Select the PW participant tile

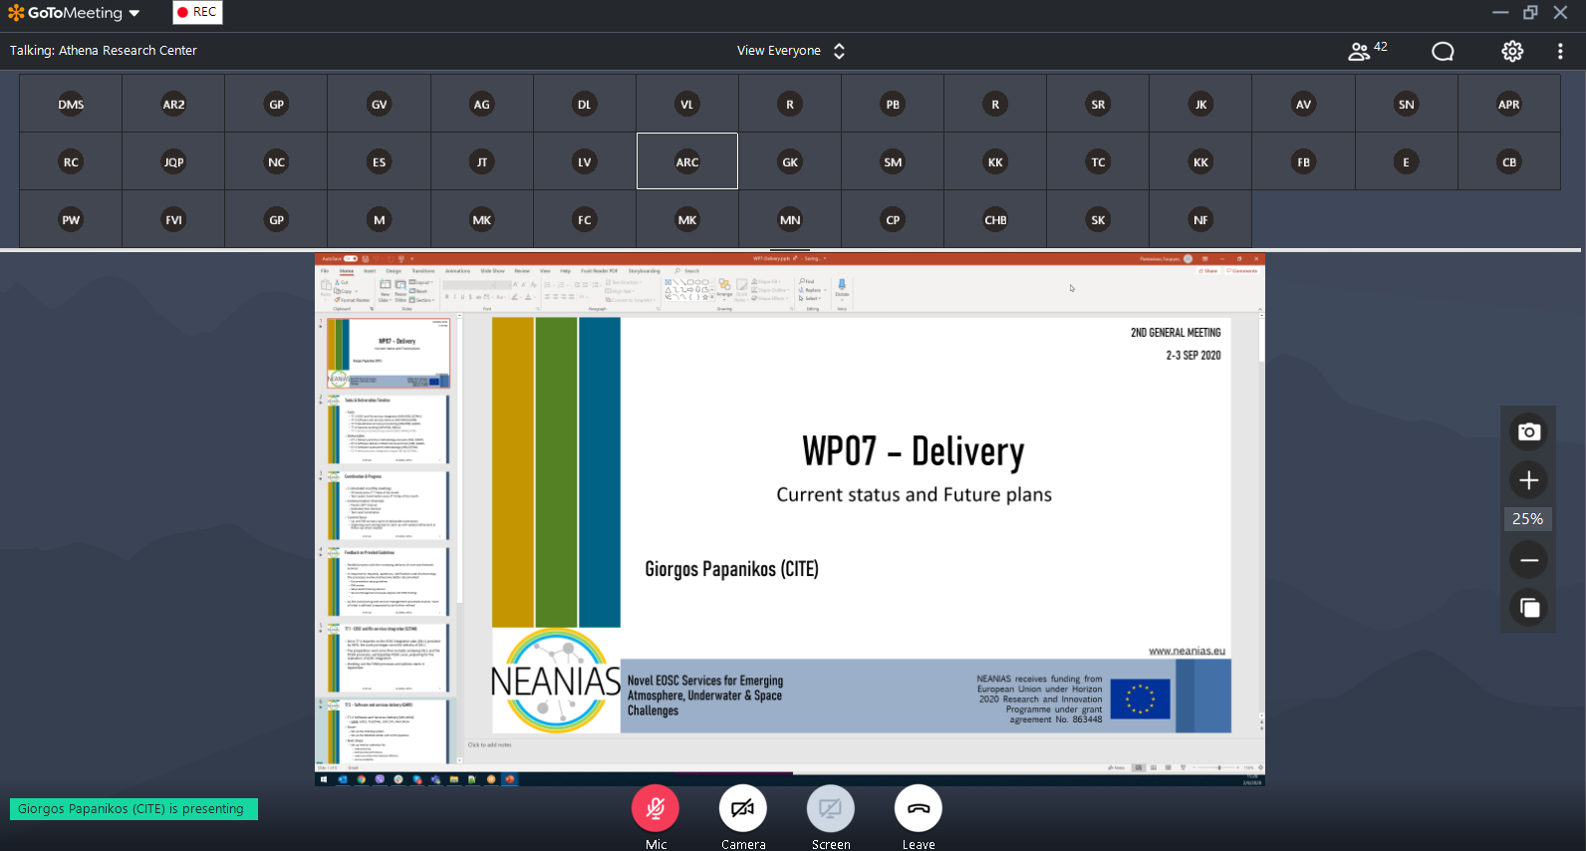click(x=71, y=220)
